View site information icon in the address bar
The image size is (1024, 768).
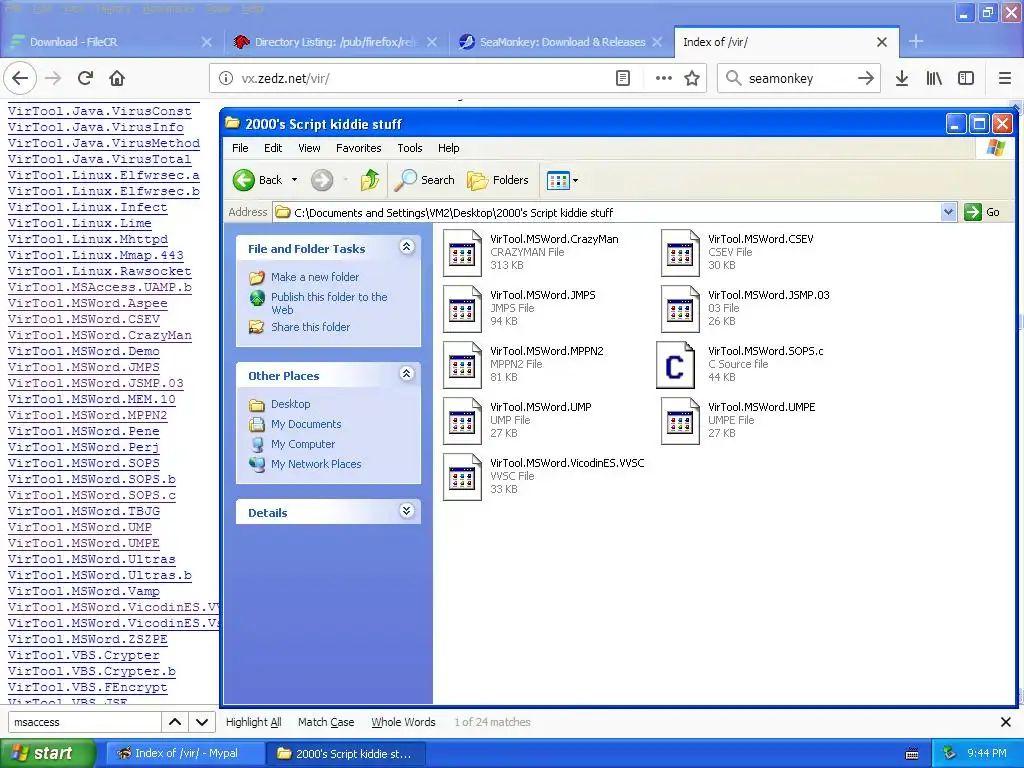pos(226,78)
